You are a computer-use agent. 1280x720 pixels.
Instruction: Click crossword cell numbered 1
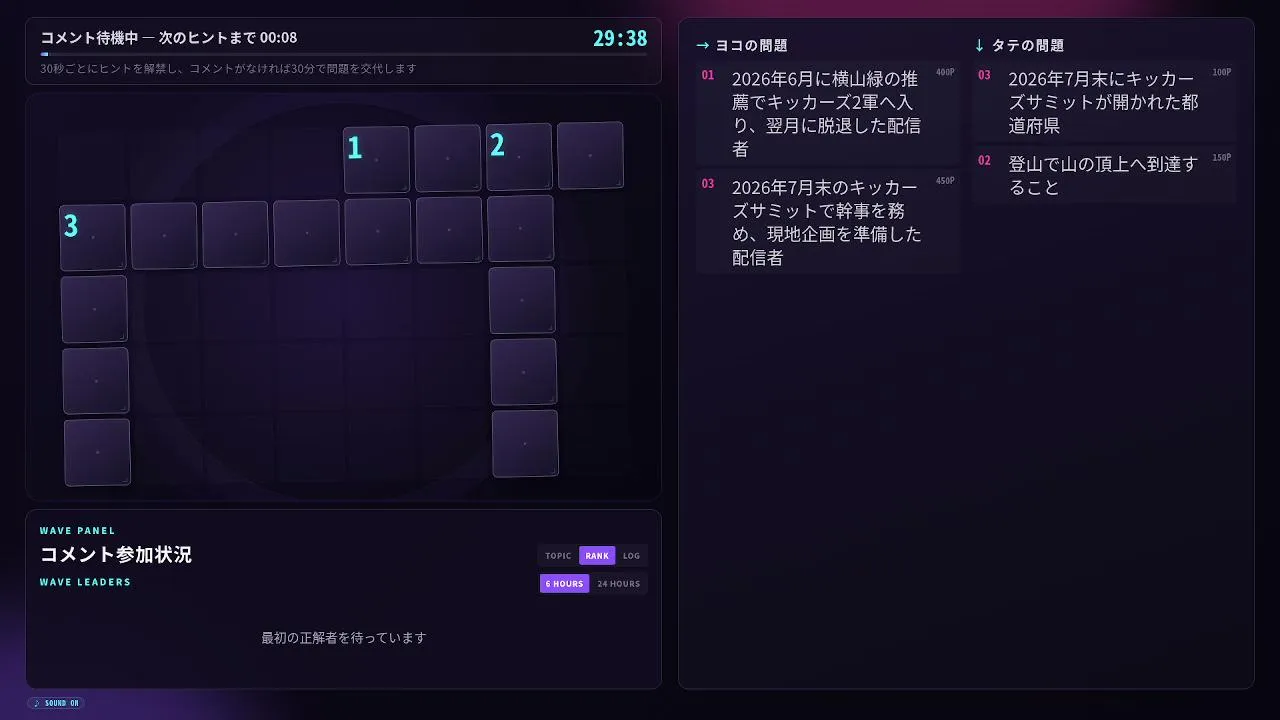click(x=376, y=159)
